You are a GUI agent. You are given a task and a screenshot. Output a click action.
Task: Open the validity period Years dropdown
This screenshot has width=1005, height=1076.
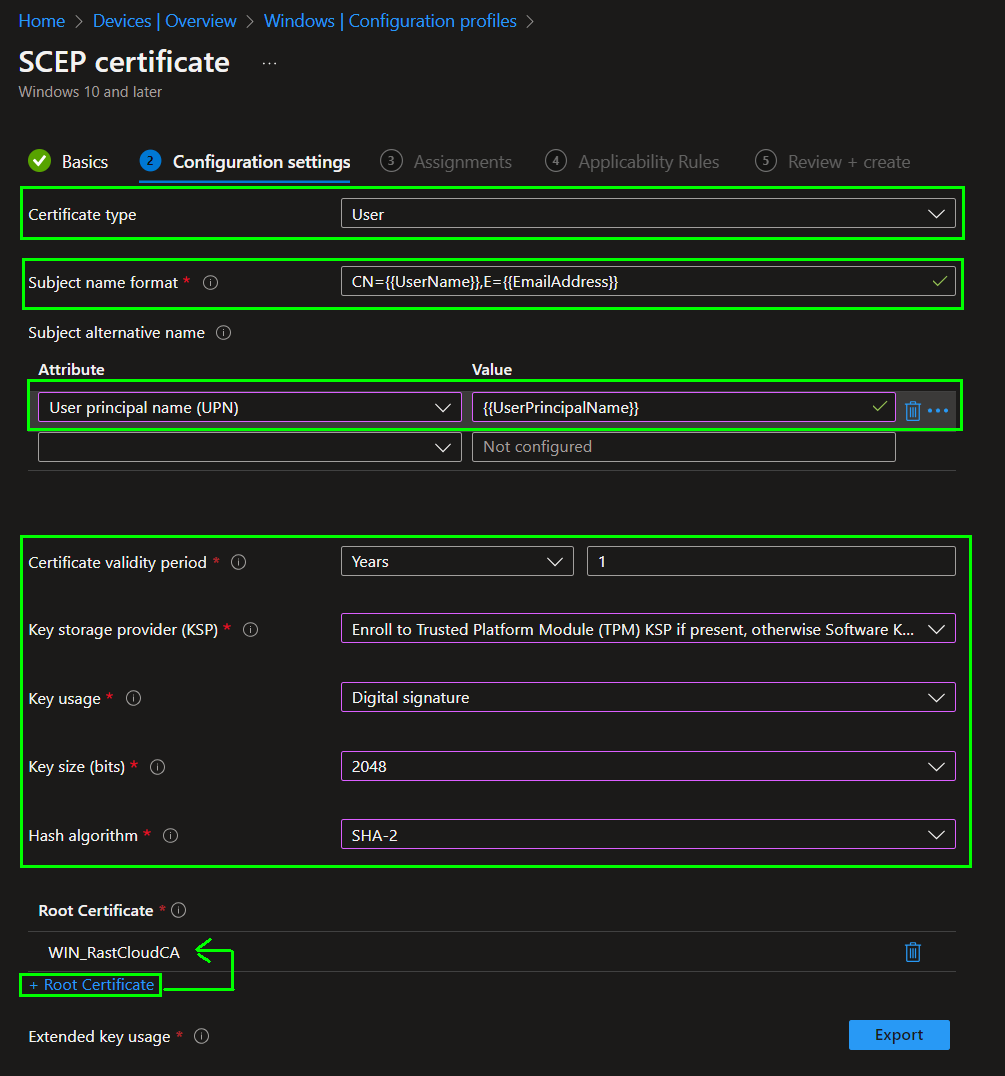[x=456, y=562]
